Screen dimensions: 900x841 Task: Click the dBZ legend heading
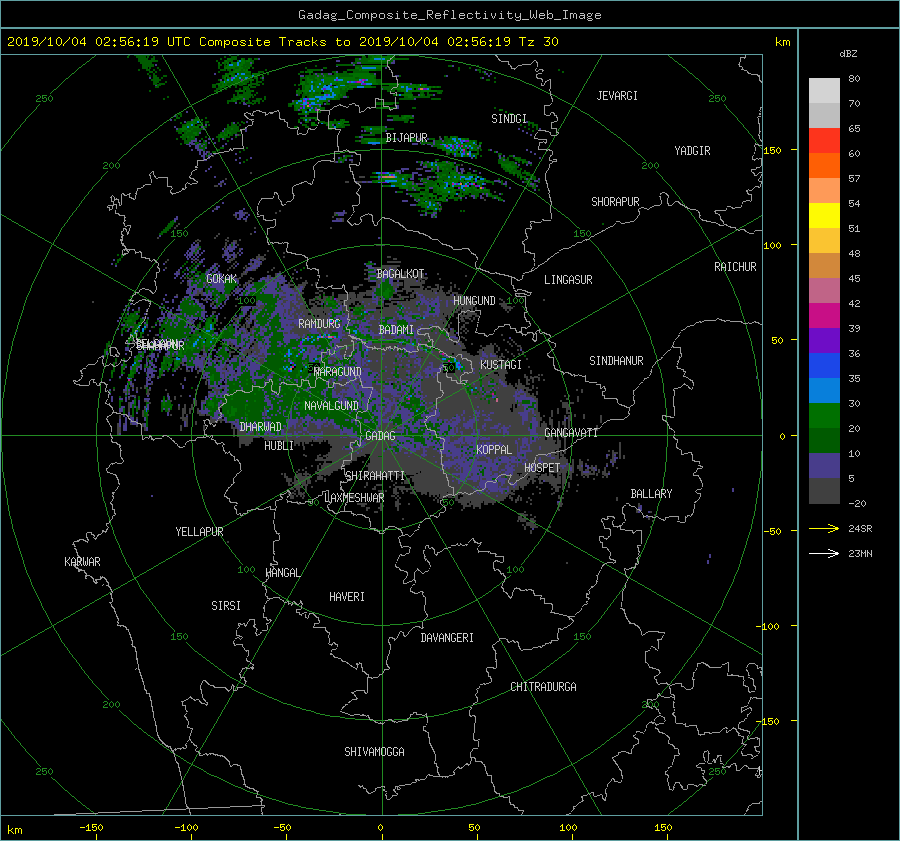(848, 53)
